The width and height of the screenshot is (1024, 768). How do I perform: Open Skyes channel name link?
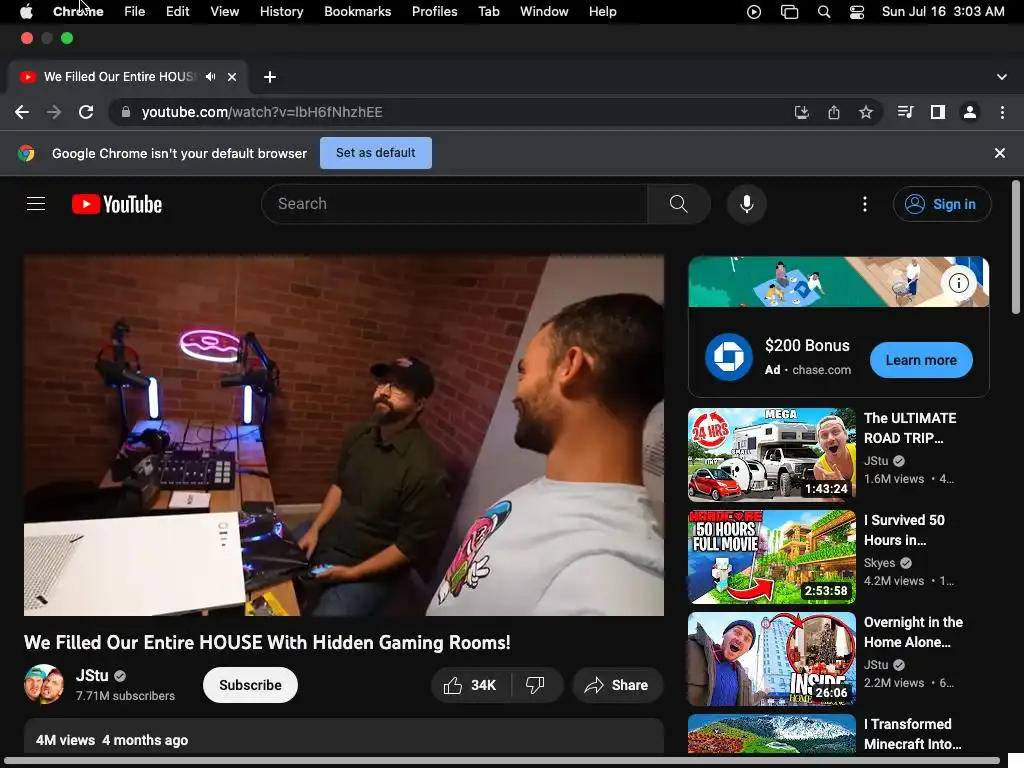coord(879,563)
